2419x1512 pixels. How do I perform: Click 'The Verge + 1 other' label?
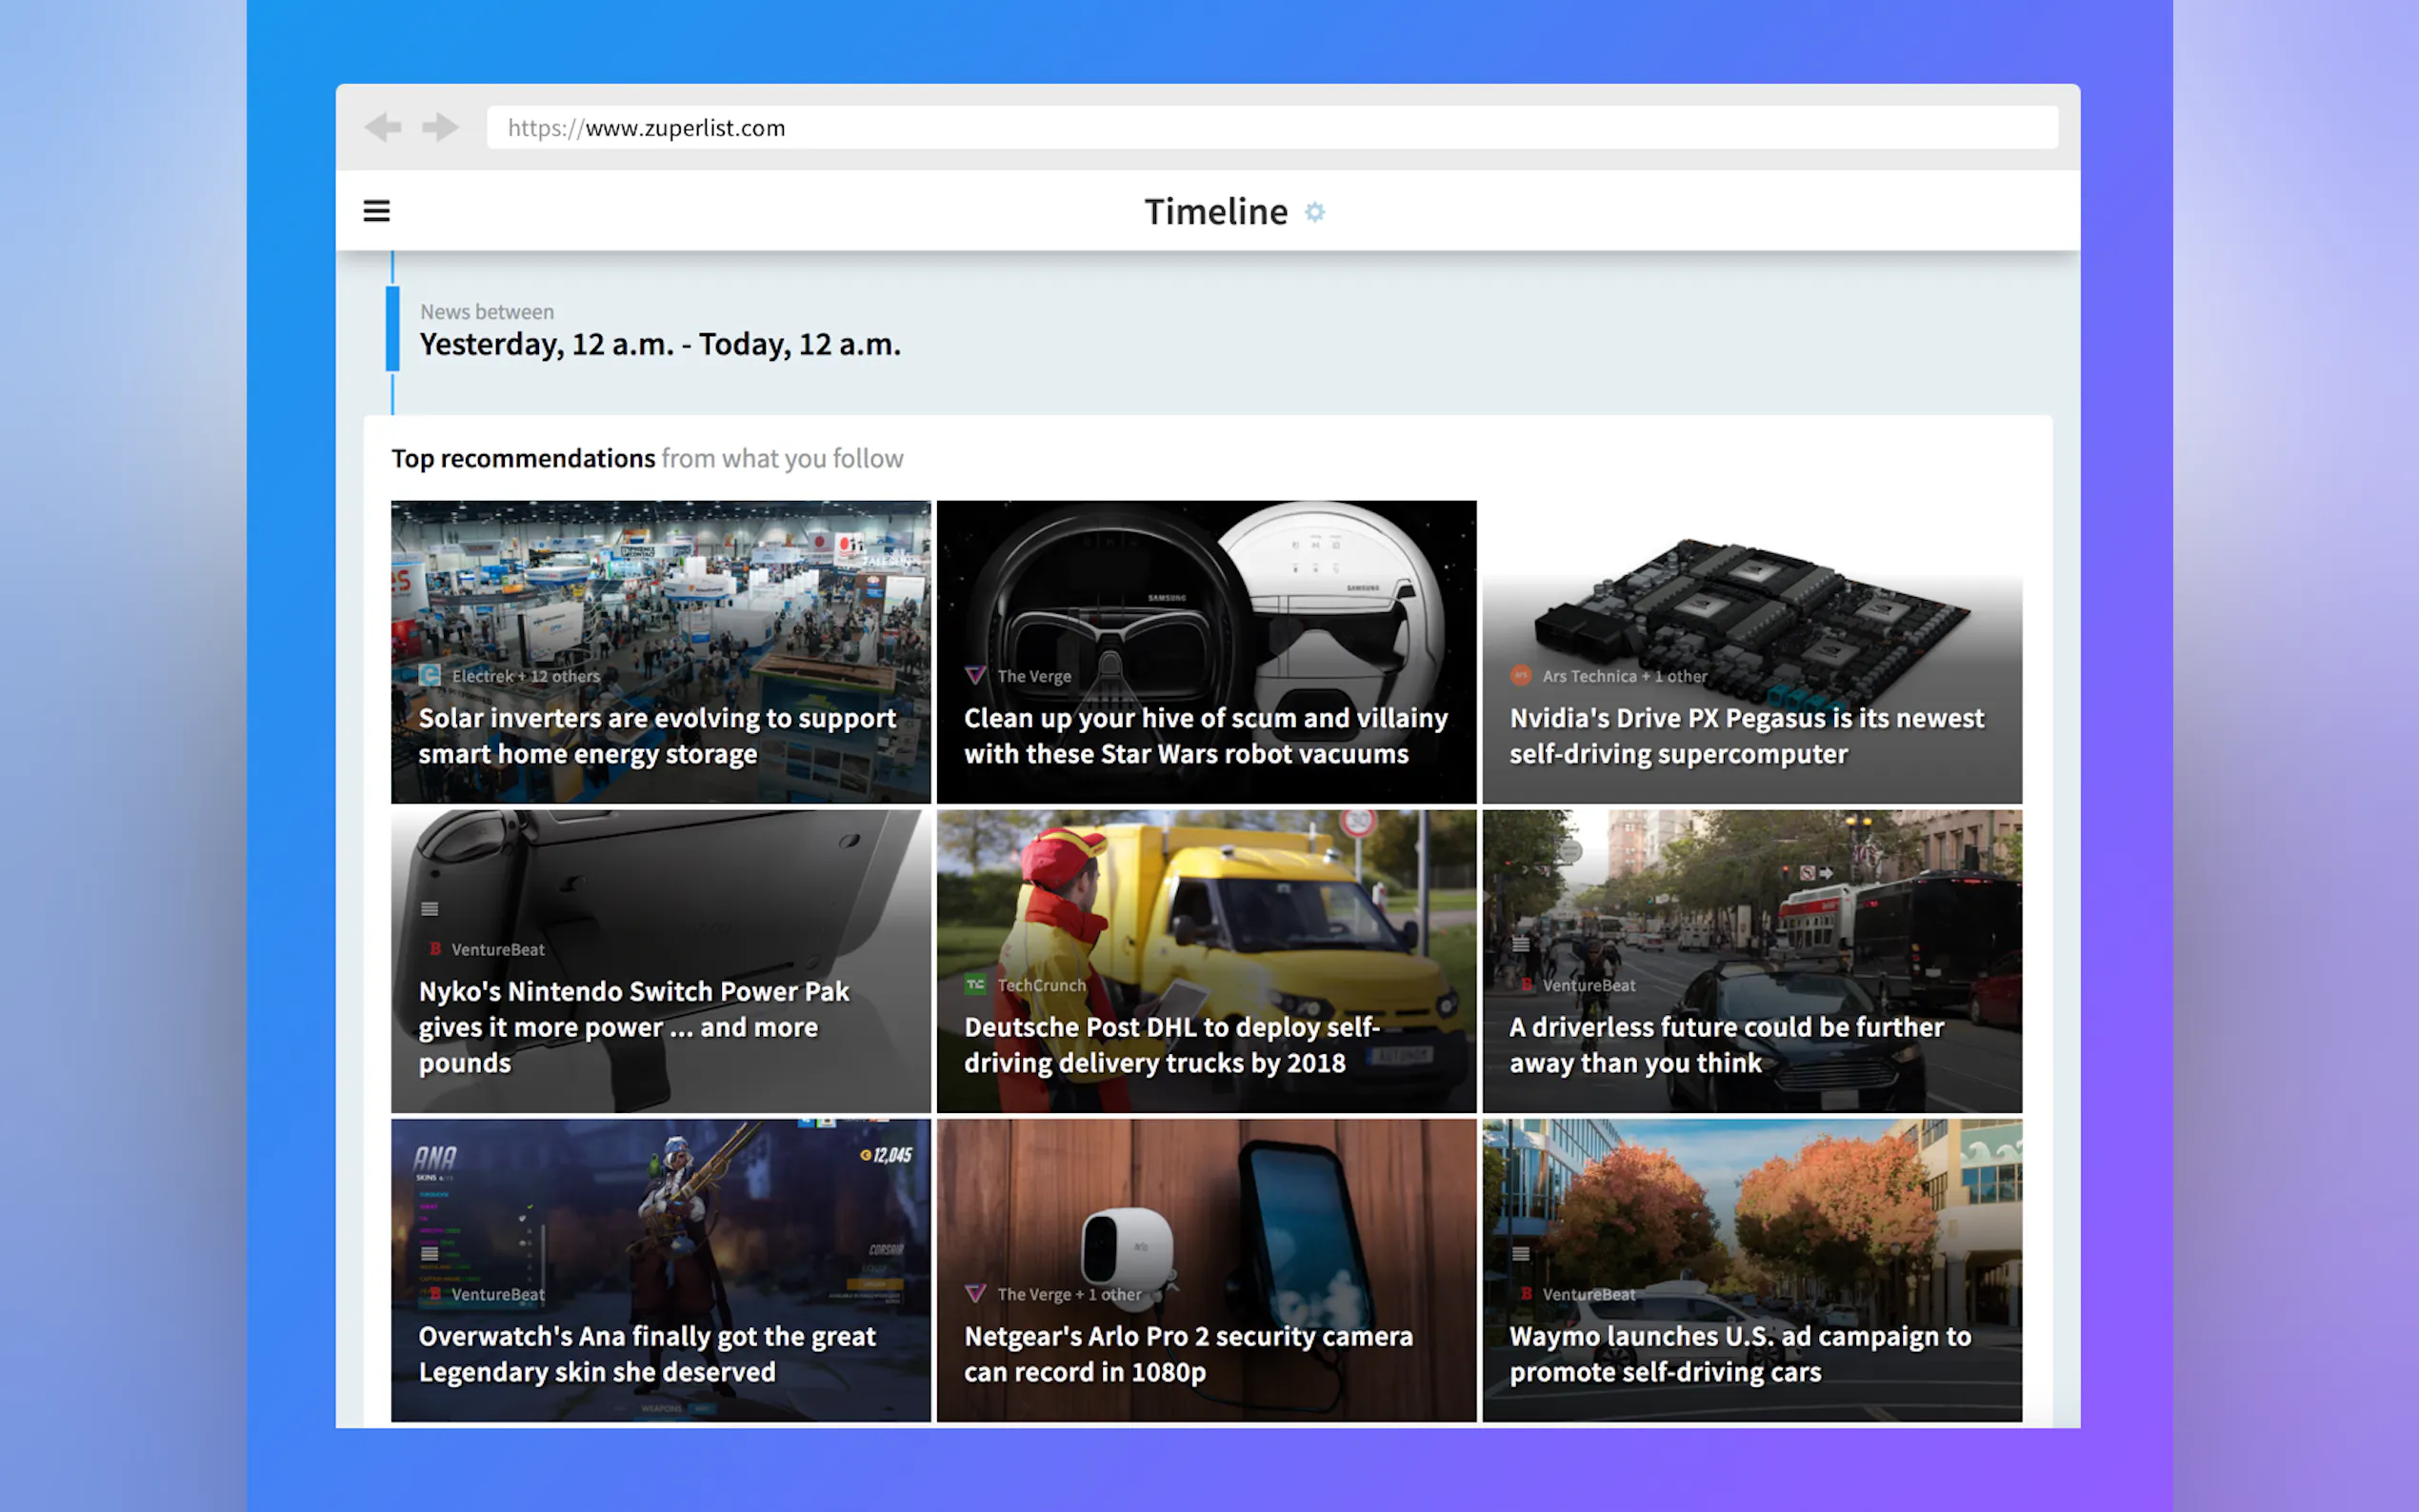[1069, 1294]
